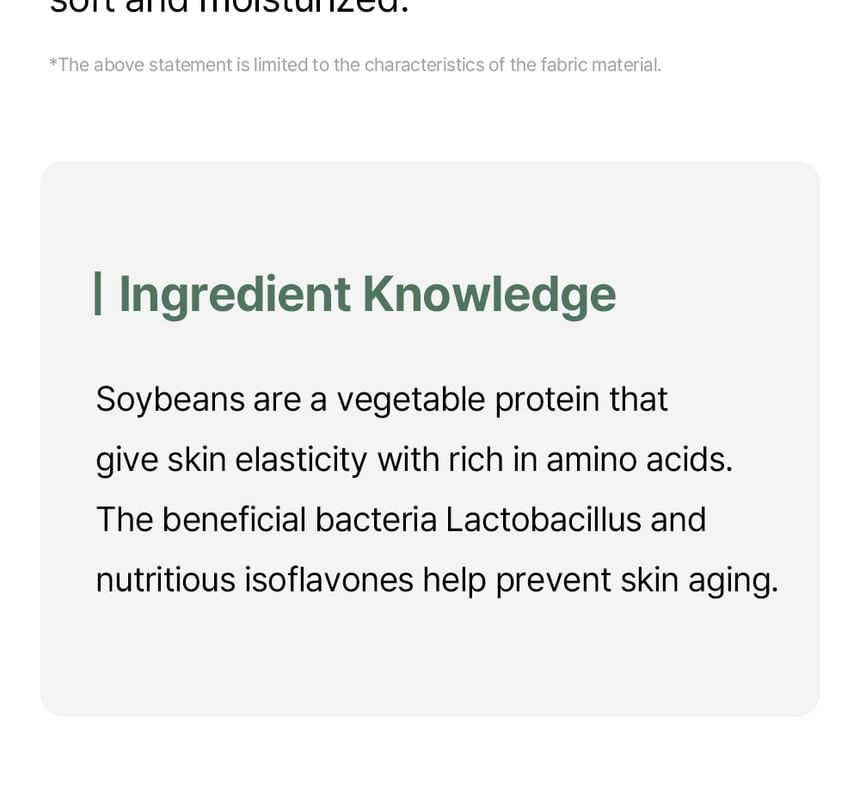Click the cut-off "soft and moisturized" text
This screenshot has width=860, height=804.
click(x=230, y=8)
